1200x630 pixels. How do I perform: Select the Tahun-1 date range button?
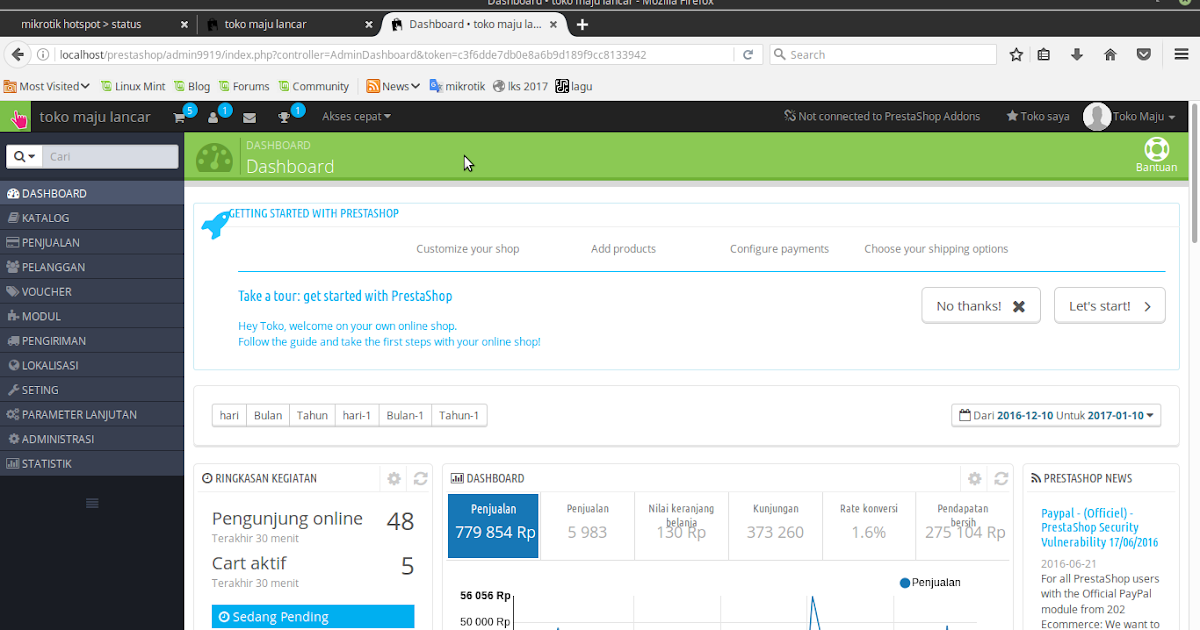click(459, 415)
